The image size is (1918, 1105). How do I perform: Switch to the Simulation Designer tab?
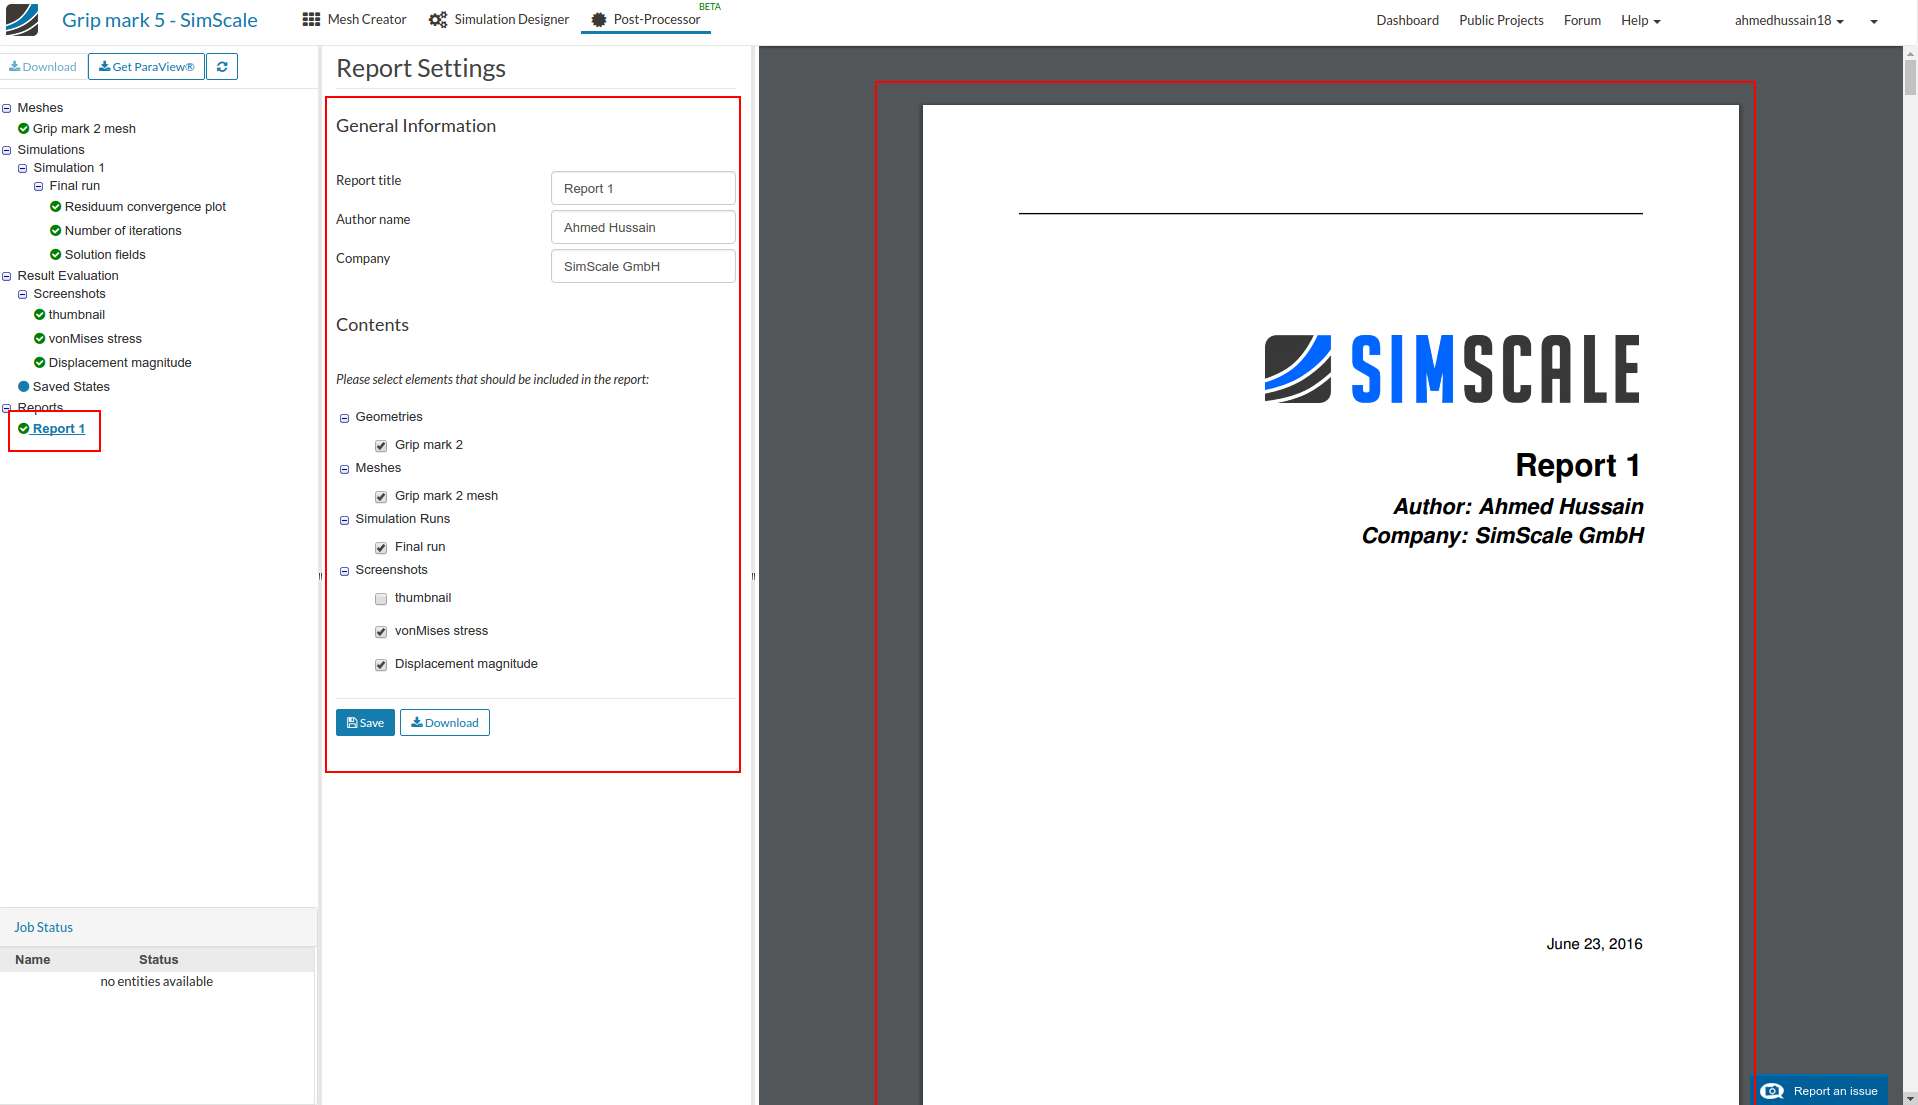coord(499,19)
